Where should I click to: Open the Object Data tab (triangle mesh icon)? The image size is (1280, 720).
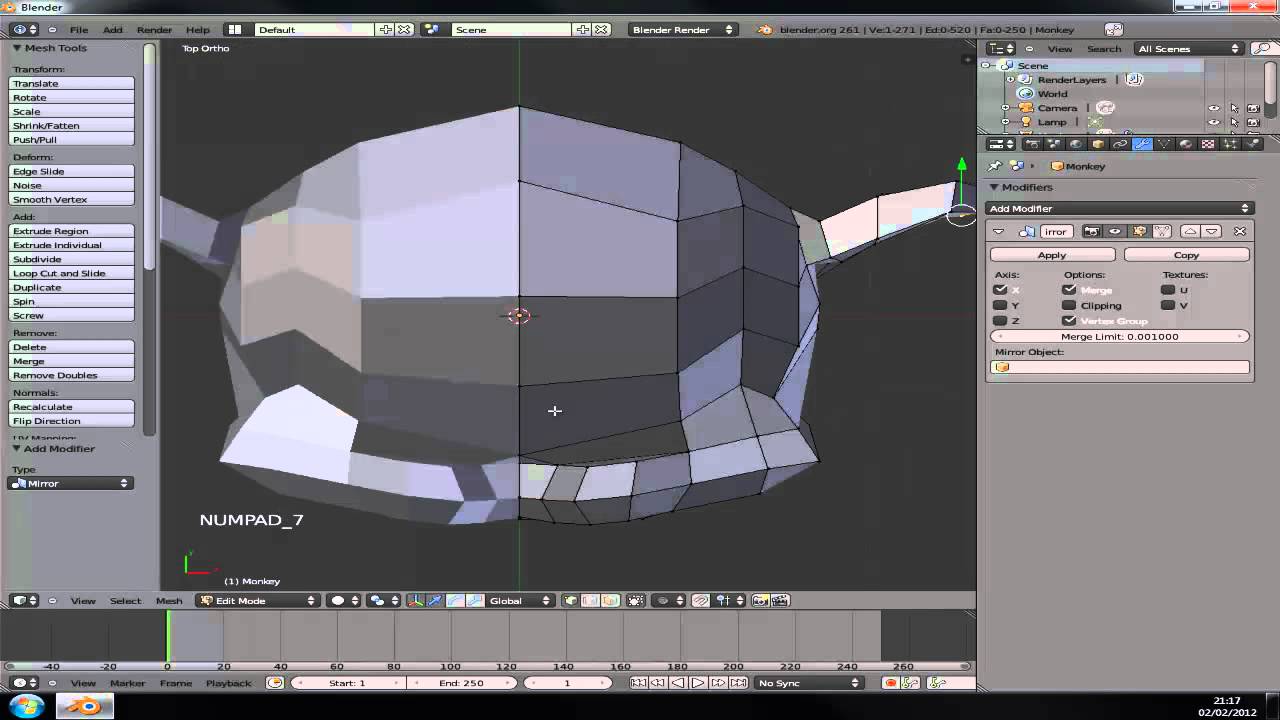click(1164, 144)
